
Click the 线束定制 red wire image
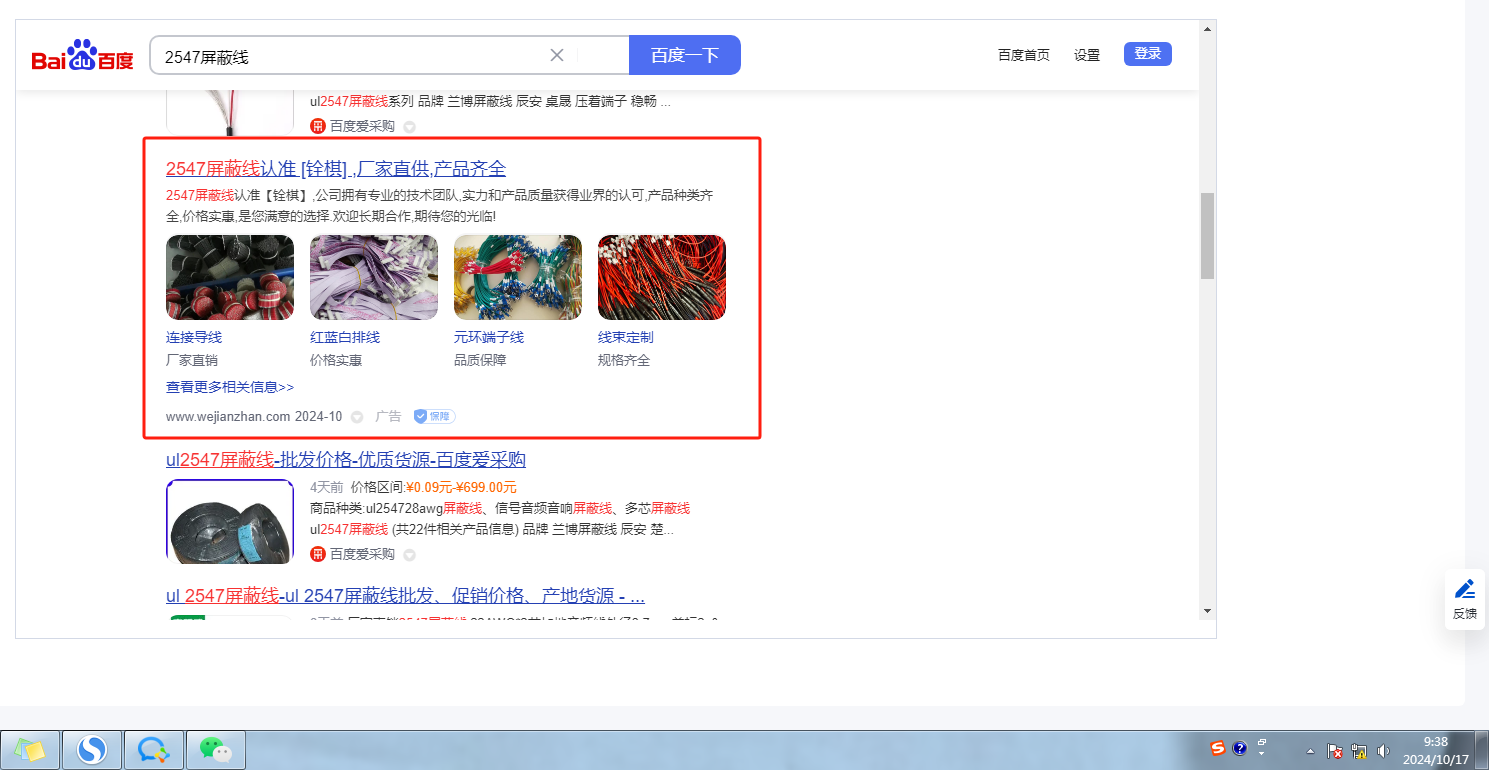click(x=662, y=278)
